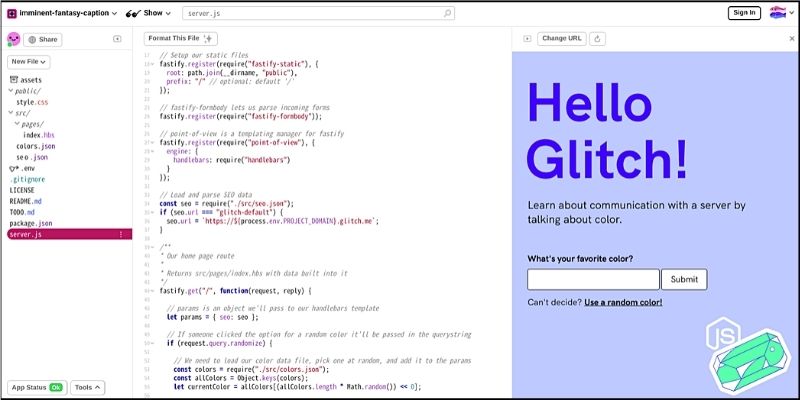Click the sunglasses Show icon

[133, 13]
